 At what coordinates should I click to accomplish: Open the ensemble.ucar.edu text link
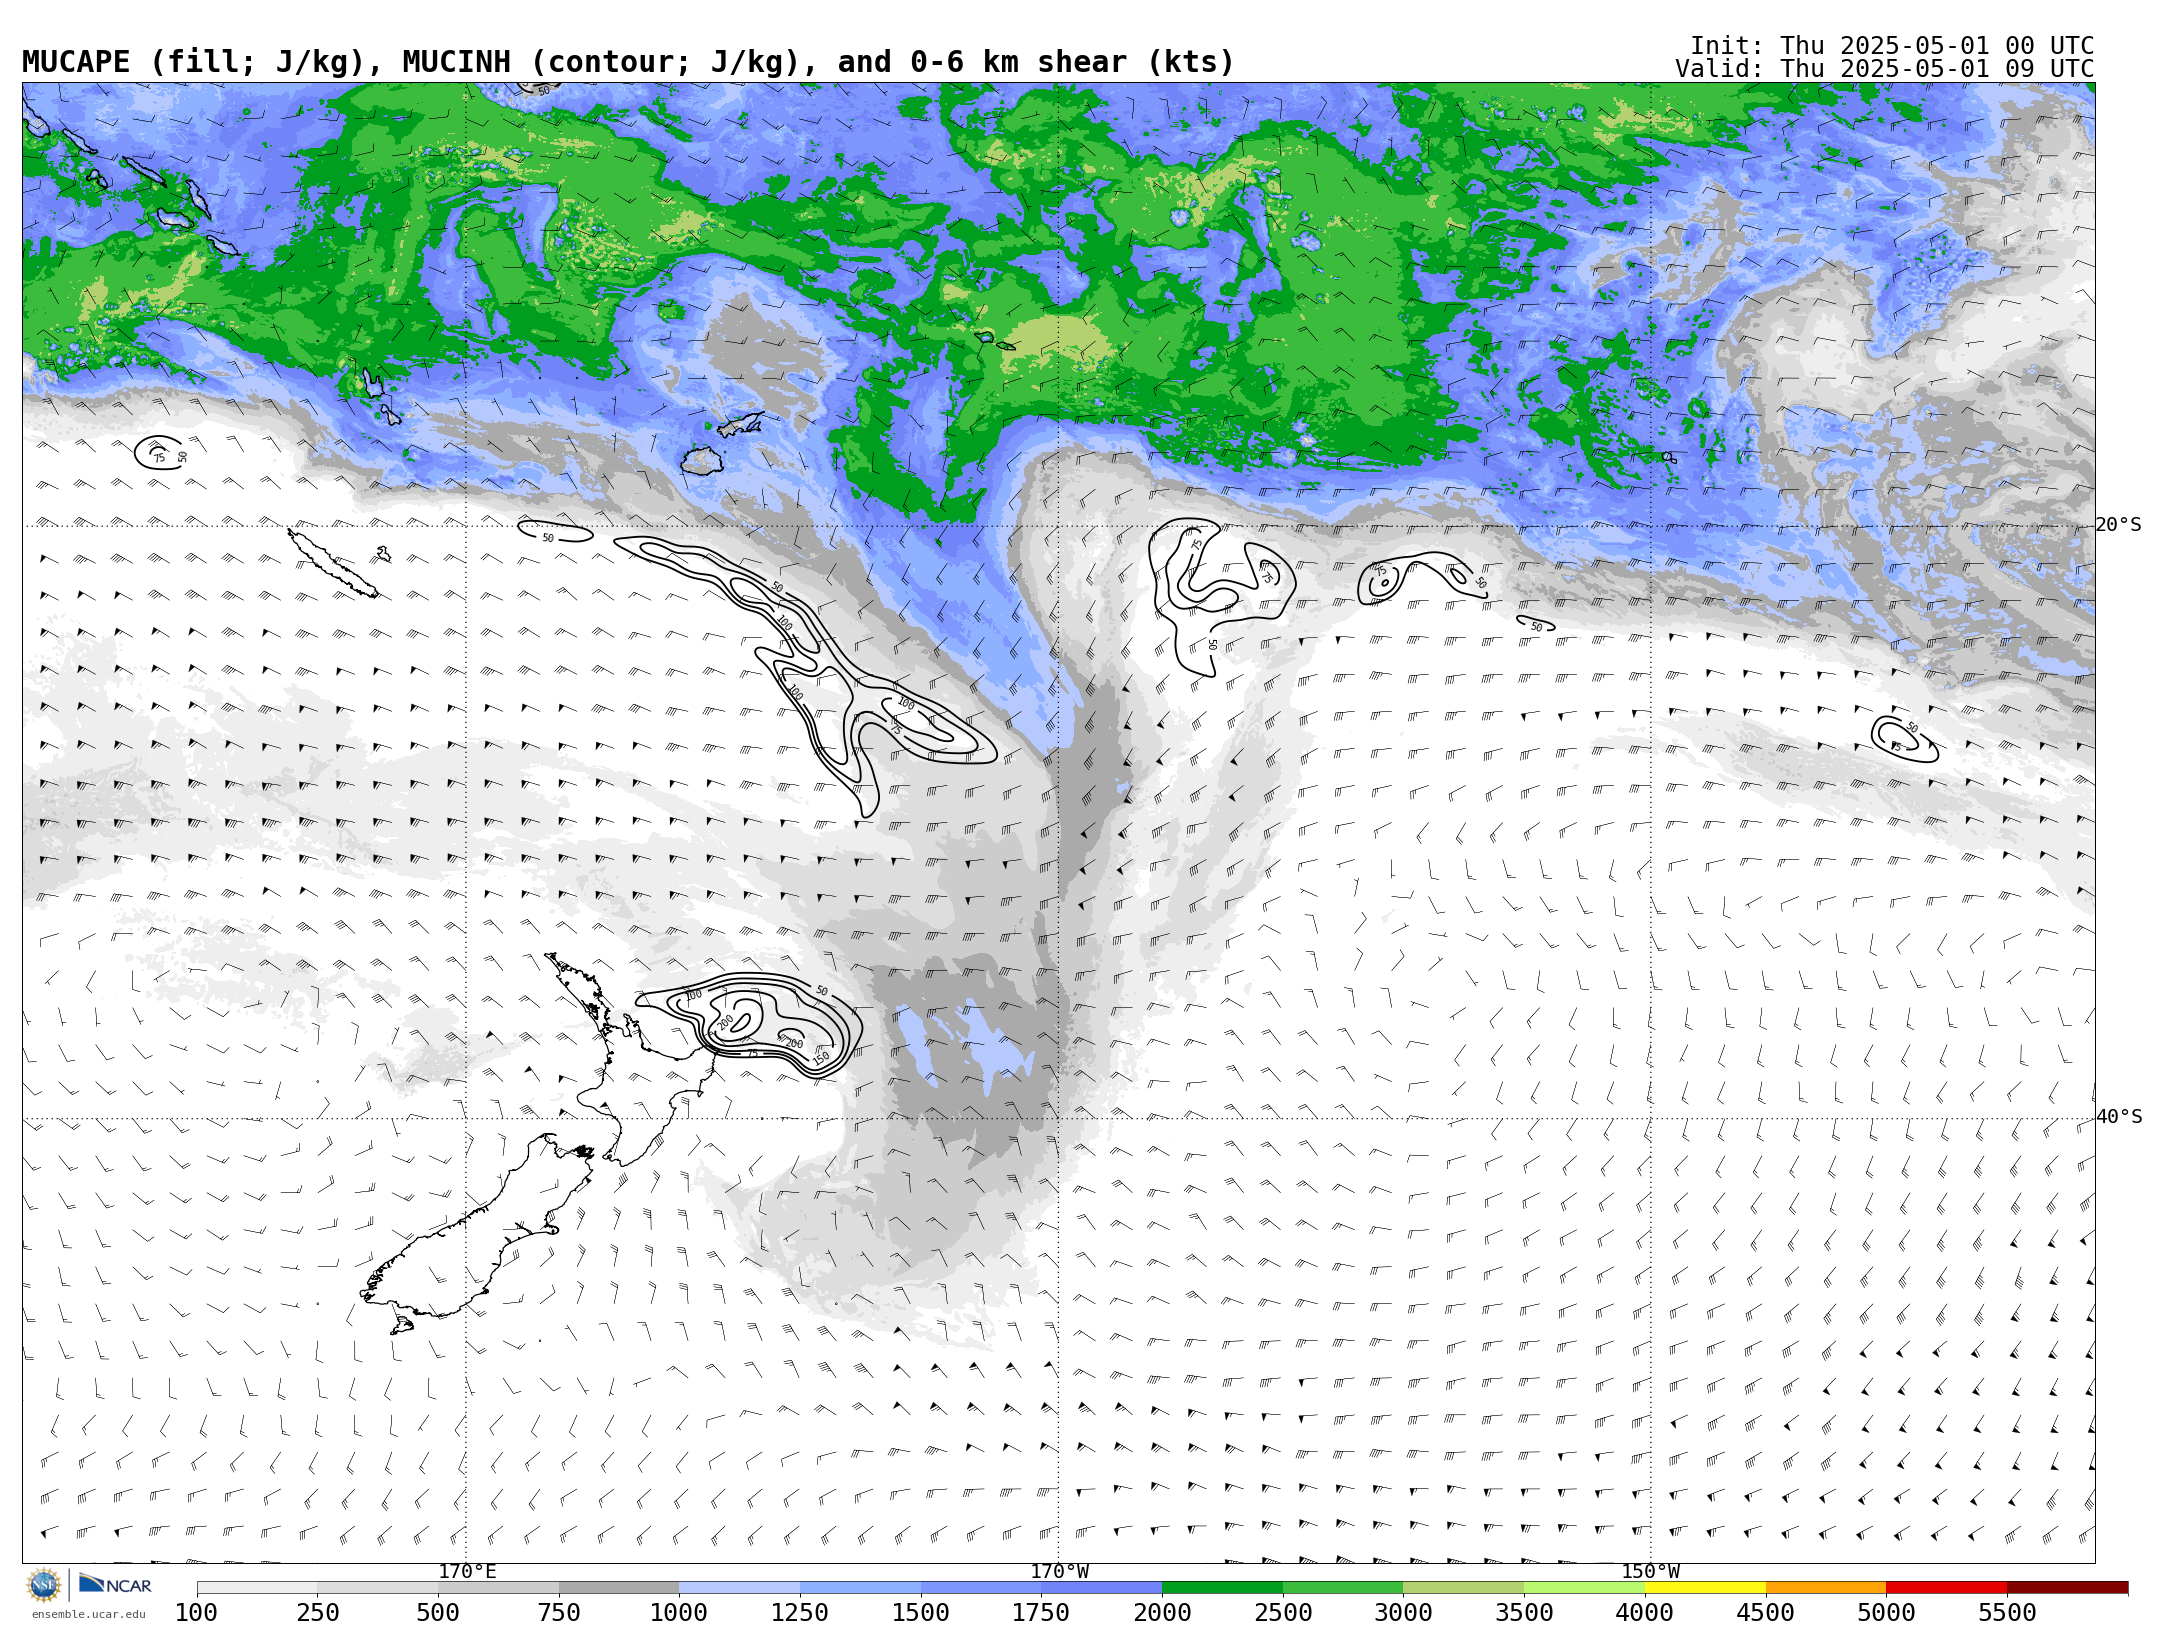click(88, 1614)
